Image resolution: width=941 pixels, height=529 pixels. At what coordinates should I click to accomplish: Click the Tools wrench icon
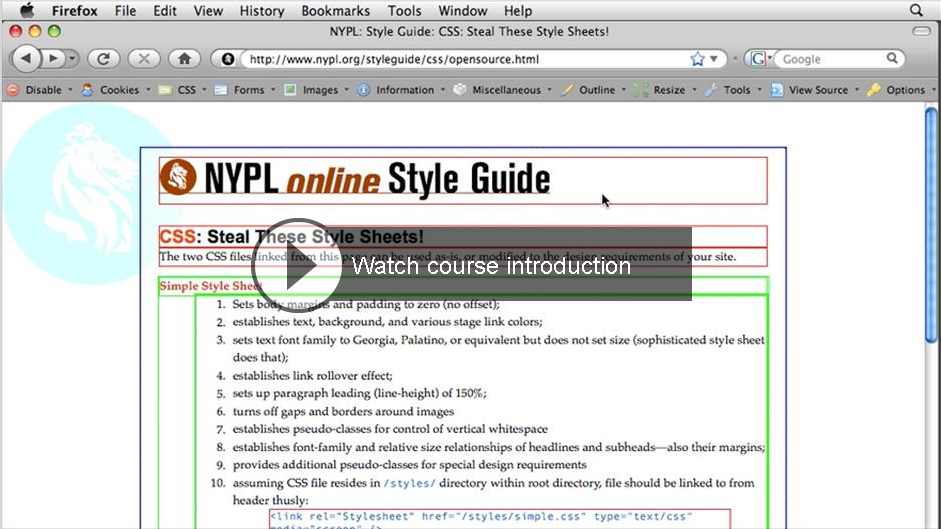pyautogui.click(x=711, y=90)
